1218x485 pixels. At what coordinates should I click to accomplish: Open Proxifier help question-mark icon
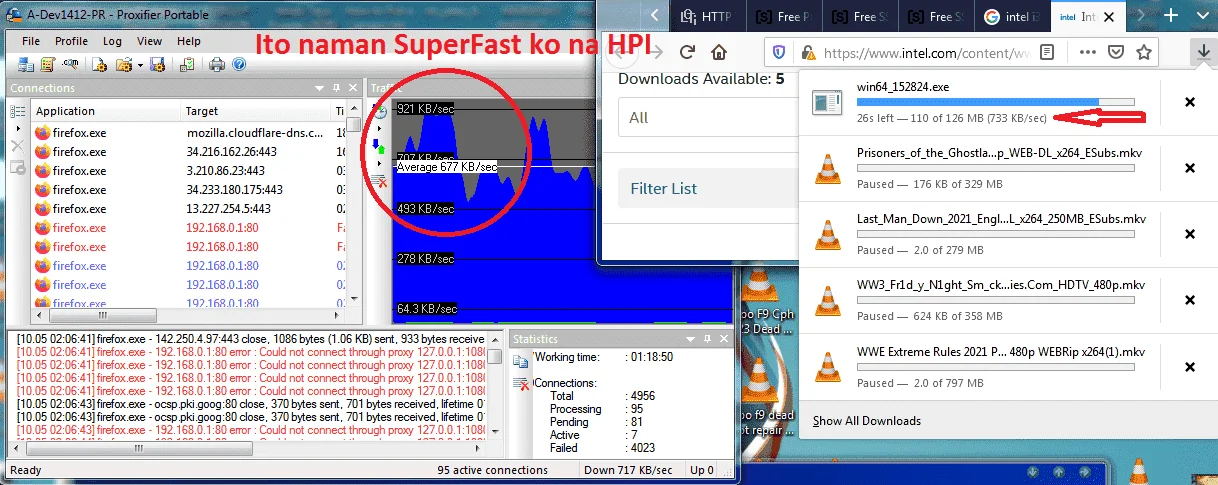click(239, 64)
